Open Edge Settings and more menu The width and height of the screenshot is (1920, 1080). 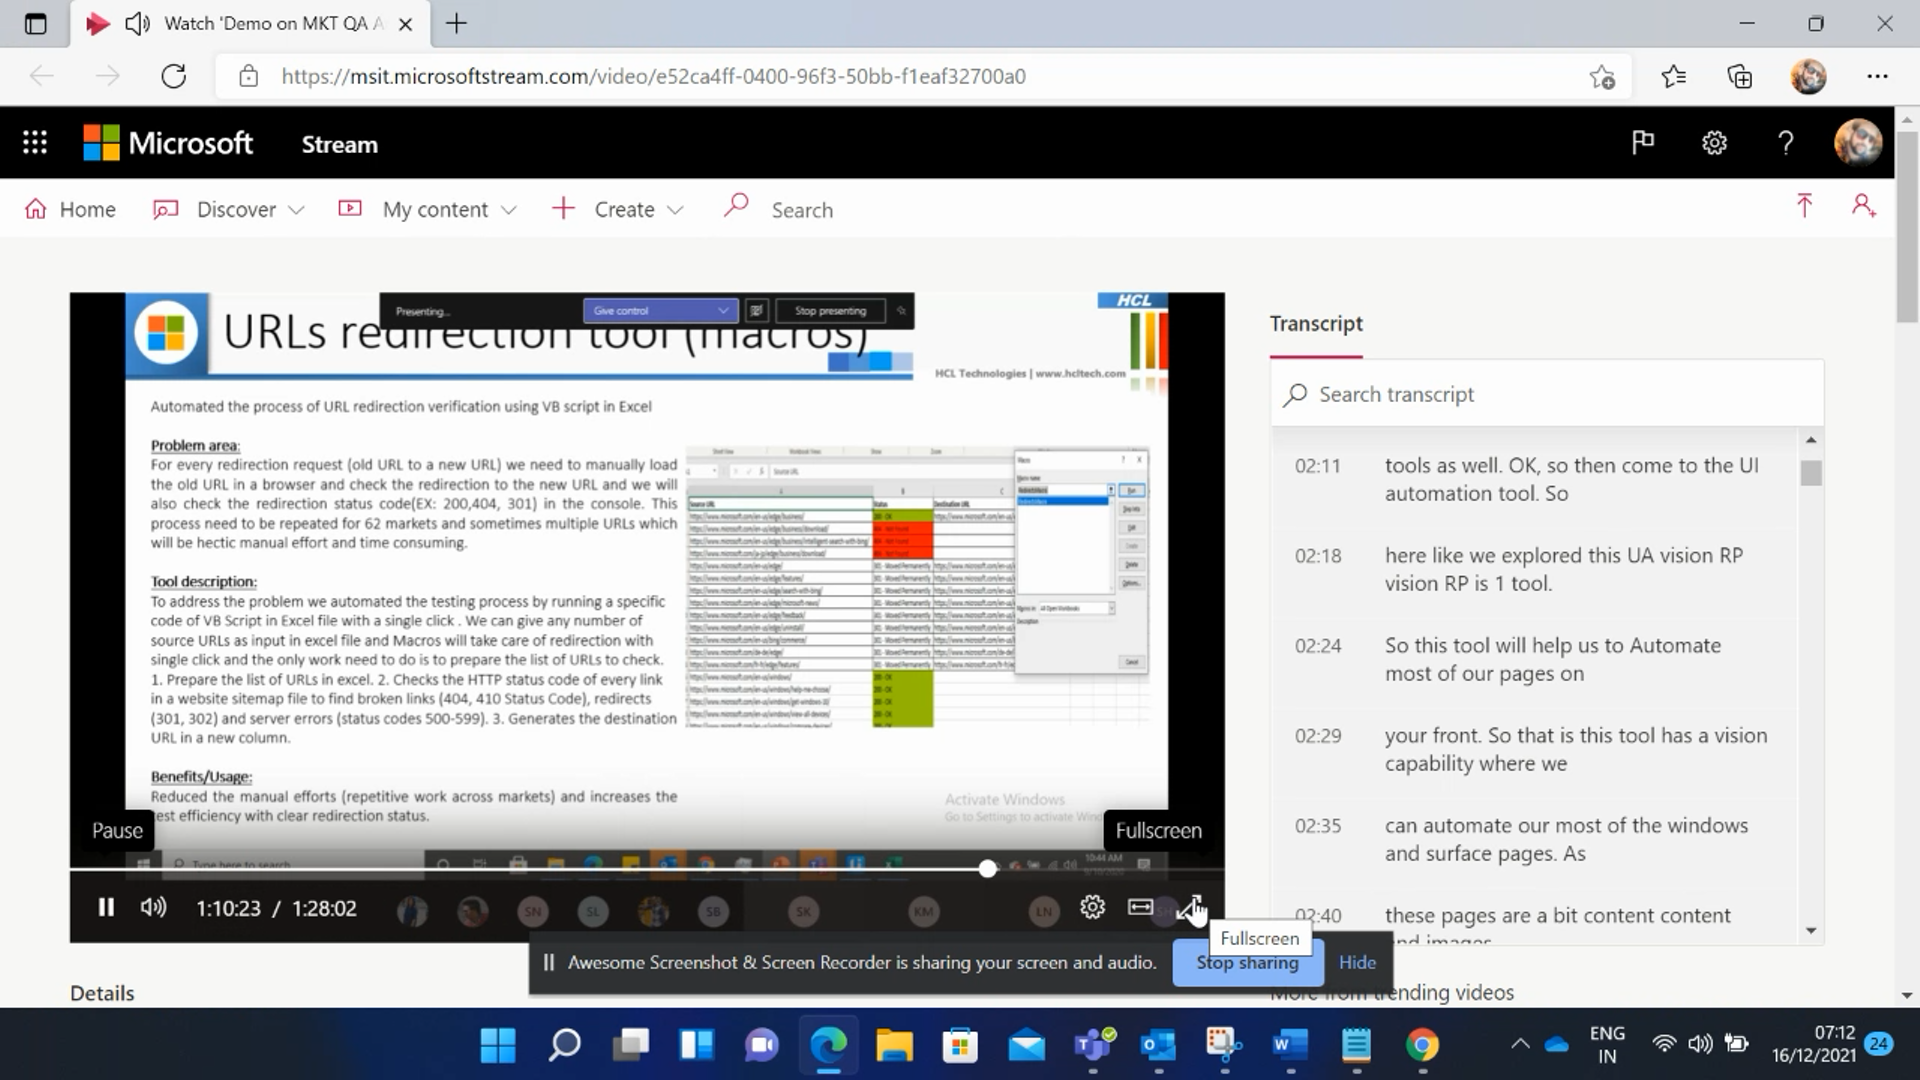coord(1877,76)
